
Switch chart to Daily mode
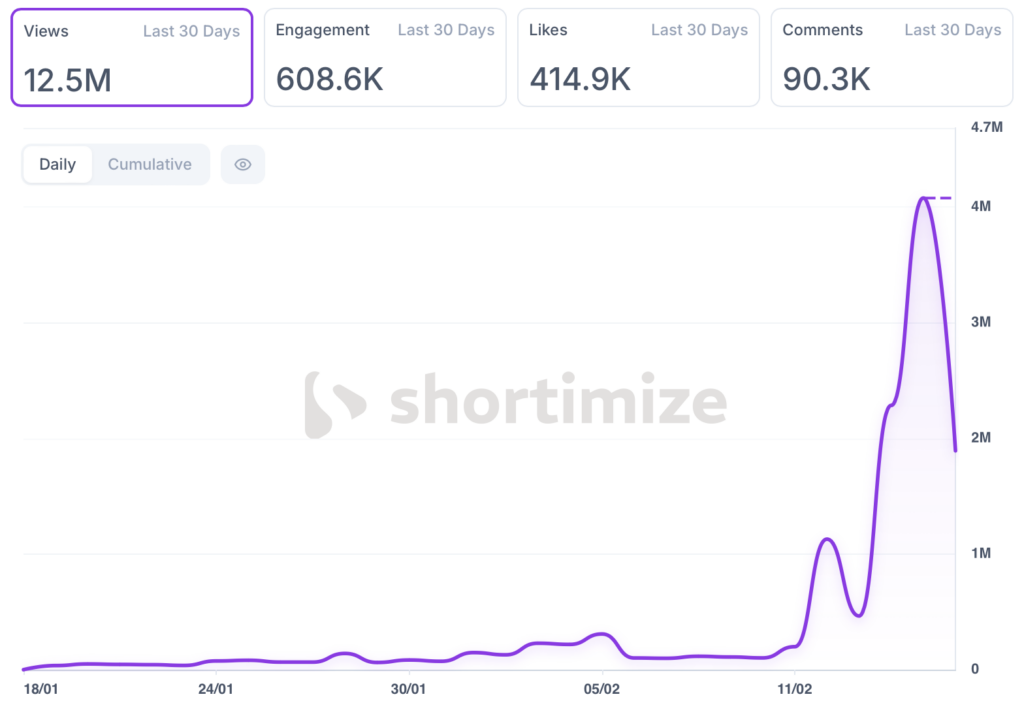58,165
